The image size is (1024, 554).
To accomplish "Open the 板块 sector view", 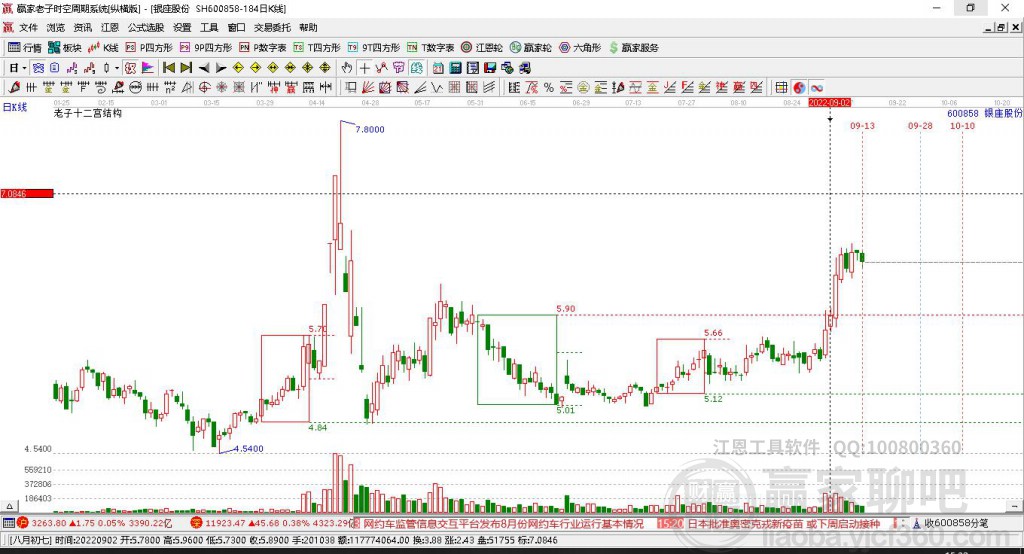I will tap(64, 48).
